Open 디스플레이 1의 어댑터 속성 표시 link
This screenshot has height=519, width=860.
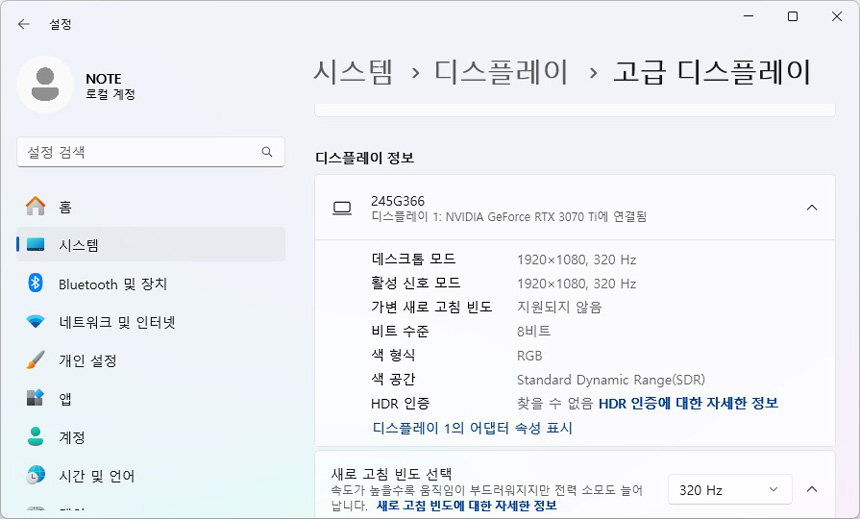pos(472,428)
